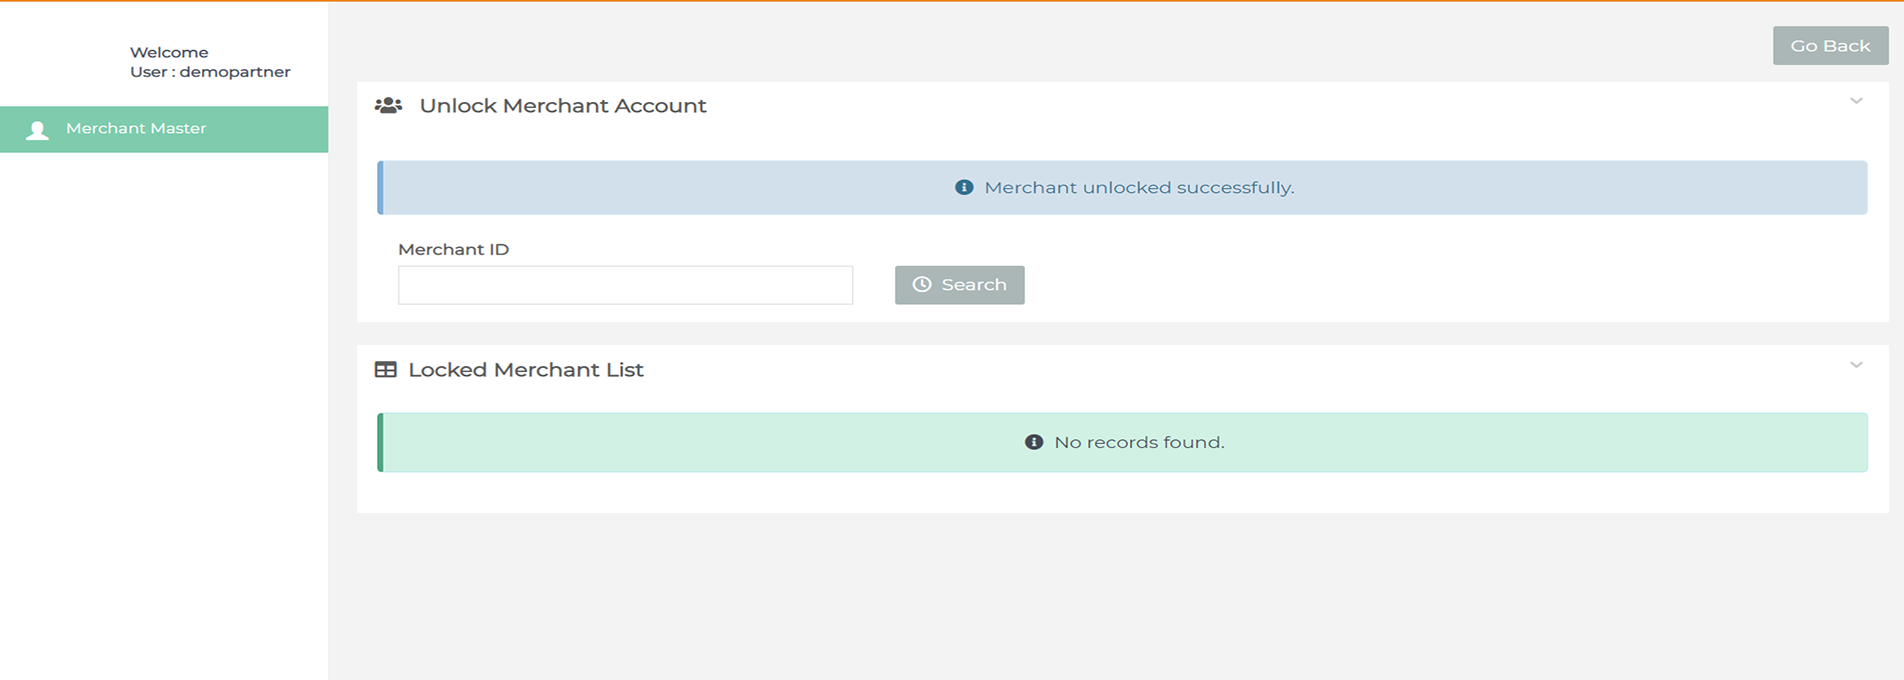Click the info icon in the success alert
Image resolution: width=1904 pixels, height=680 pixels.
point(963,188)
